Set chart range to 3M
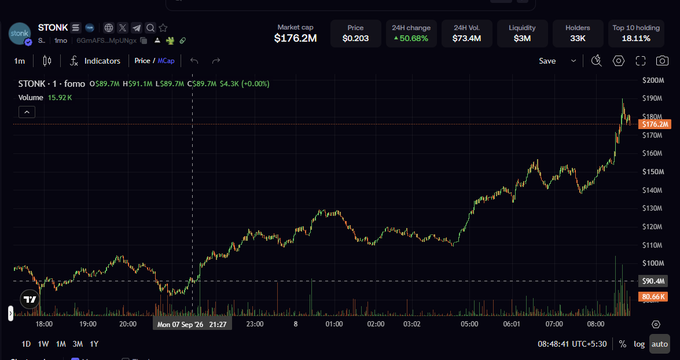680x360 pixels. (x=78, y=344)
